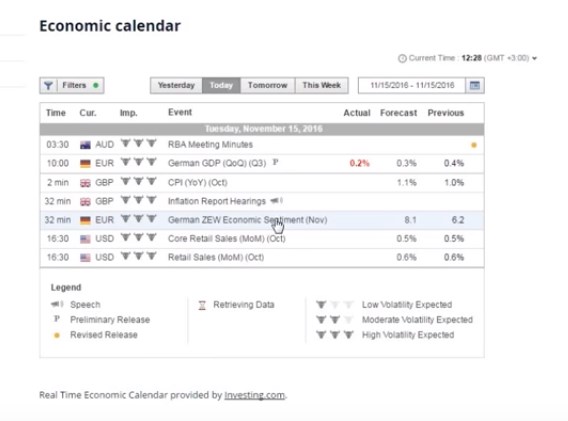Select the This Week tab

pyautogui.click(x=322, y=86)
